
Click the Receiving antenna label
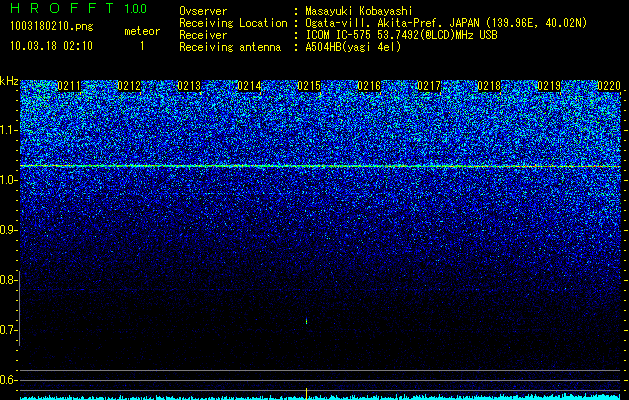pyautogui.click(x=230, y=47)
